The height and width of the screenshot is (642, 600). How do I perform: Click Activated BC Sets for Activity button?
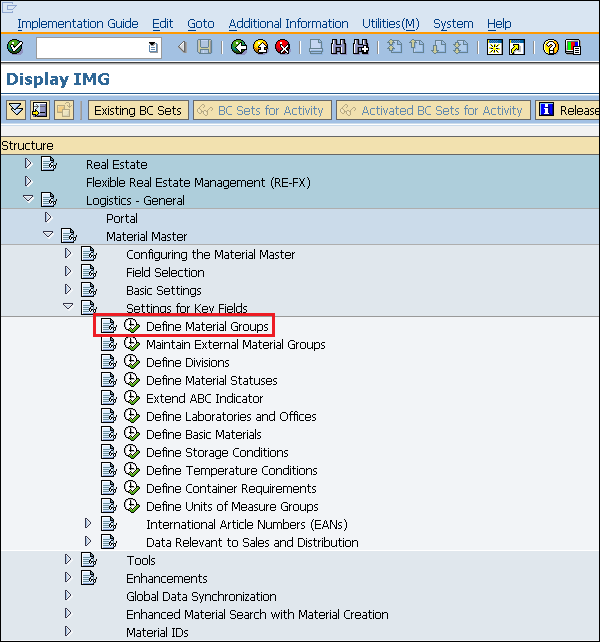point(433,110)
